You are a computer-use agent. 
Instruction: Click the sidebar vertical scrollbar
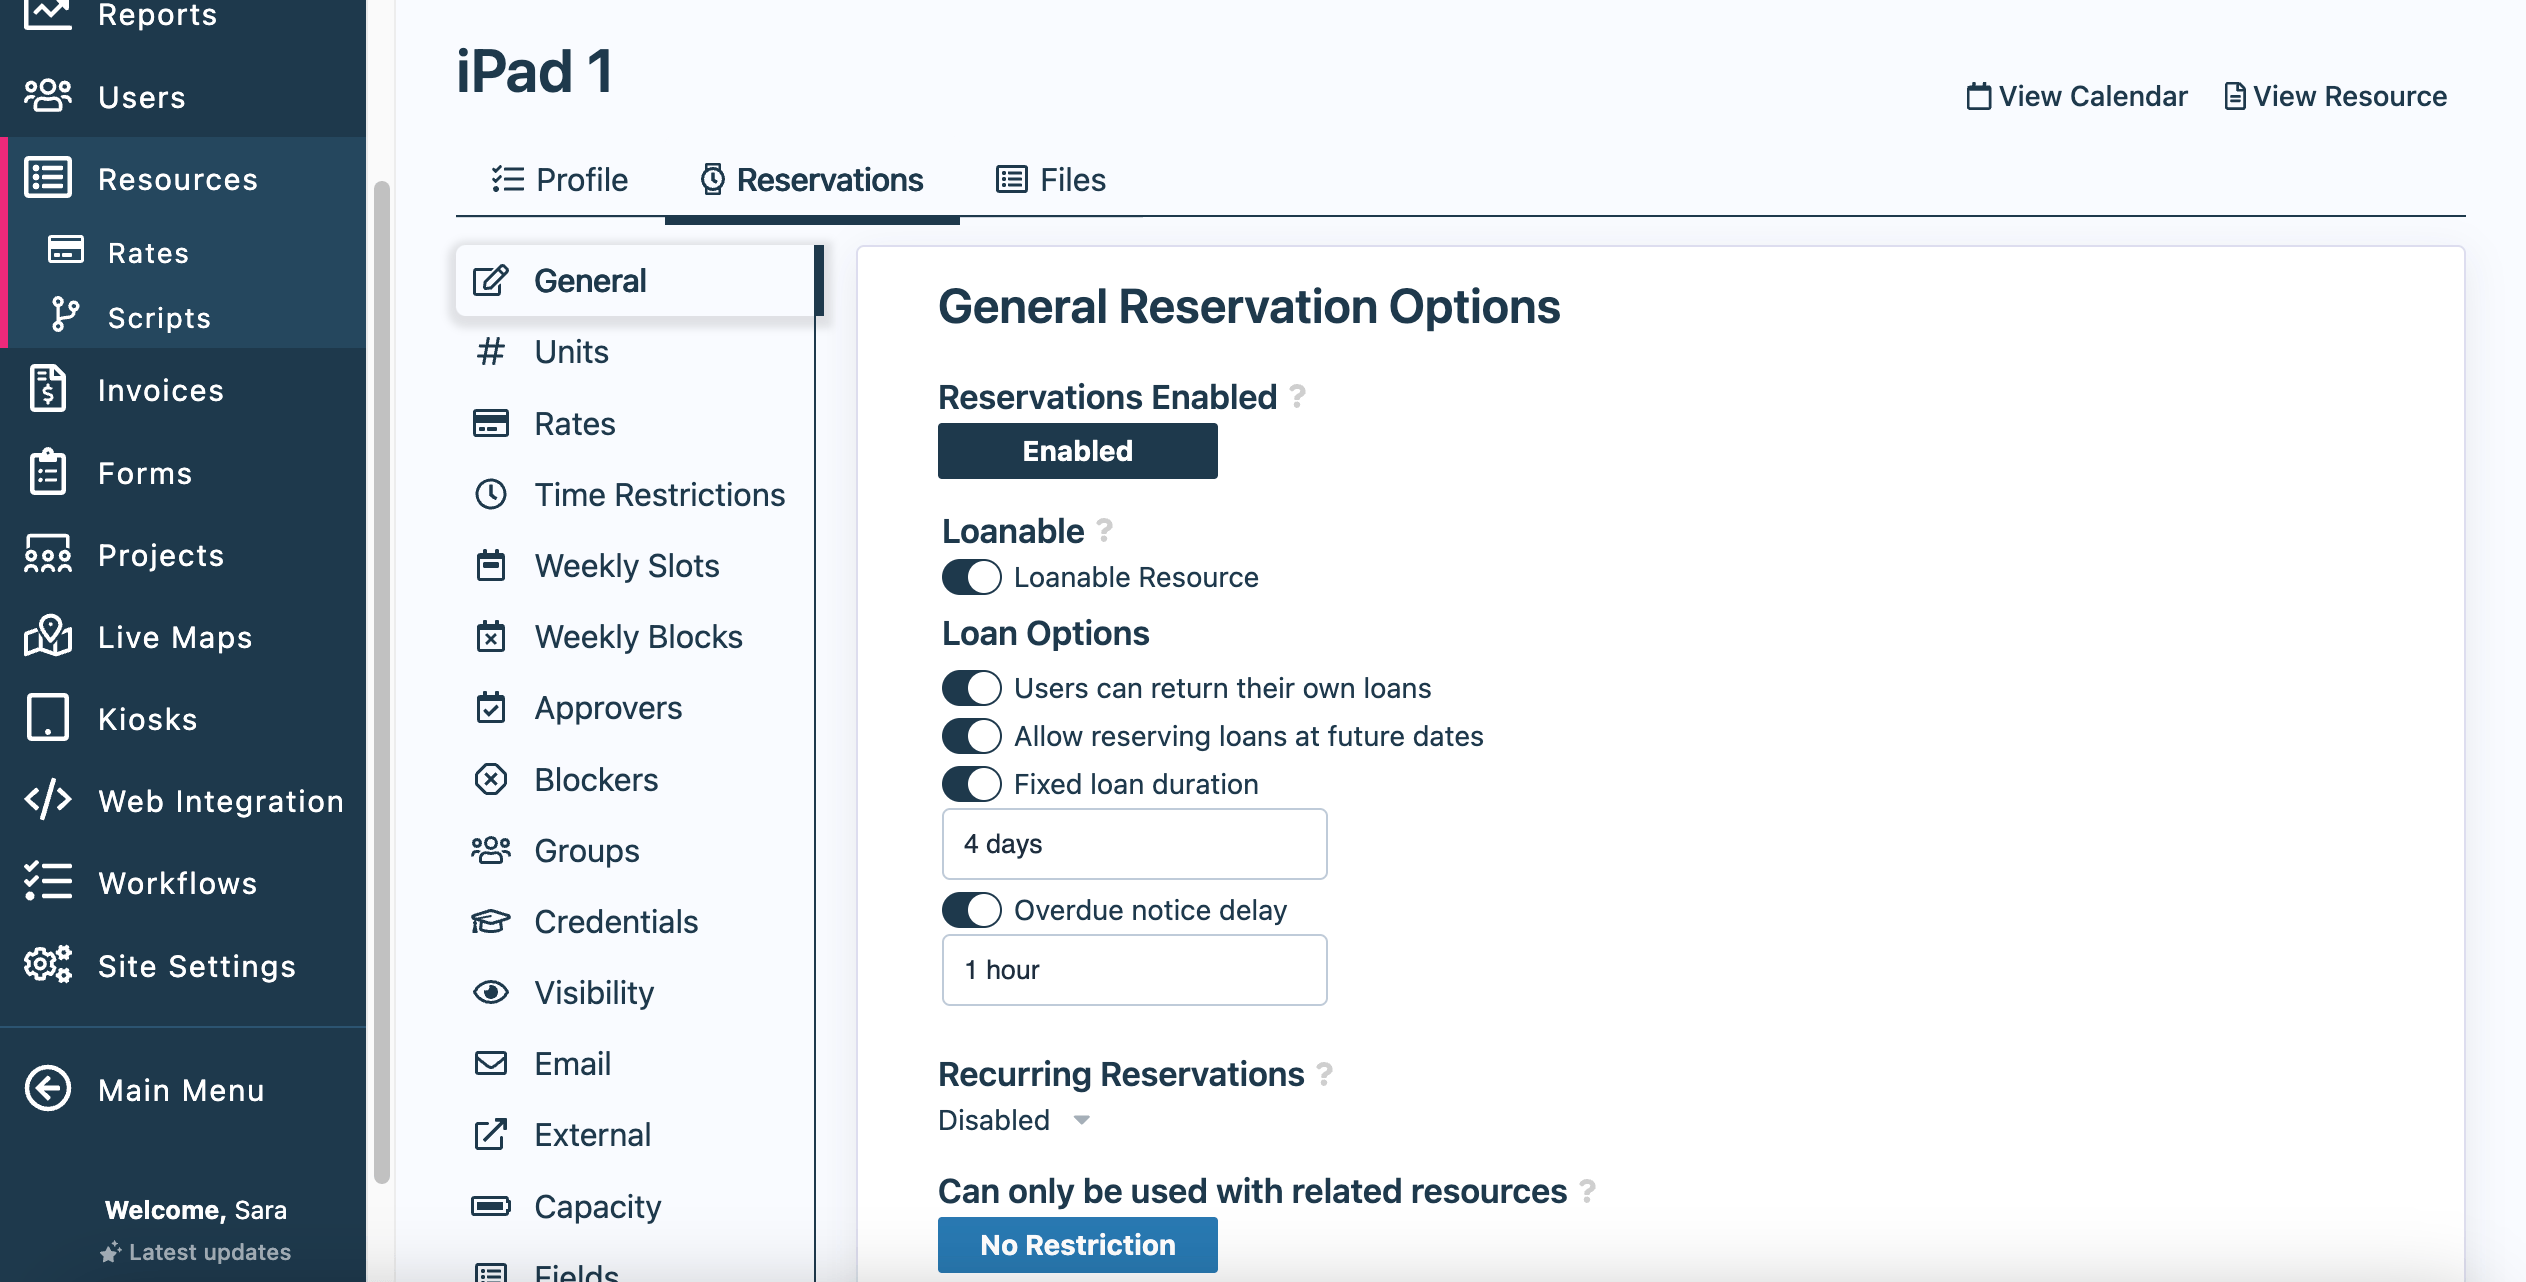coord(381,680)
